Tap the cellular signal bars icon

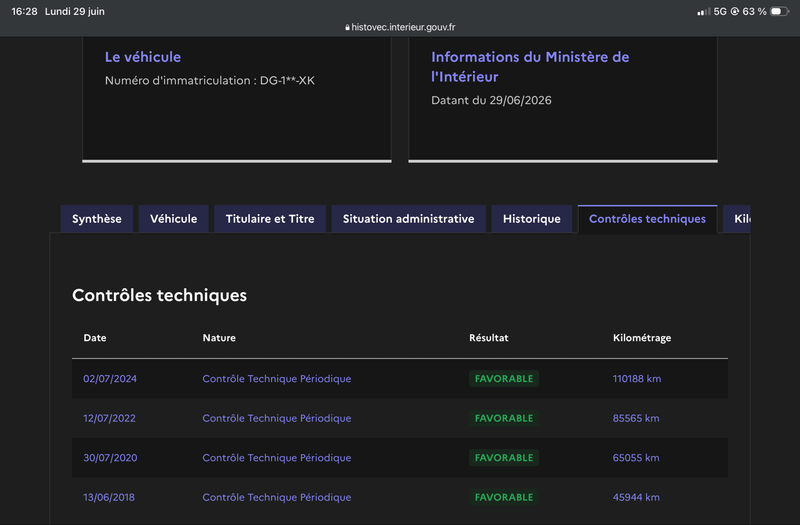coord(704,11)
